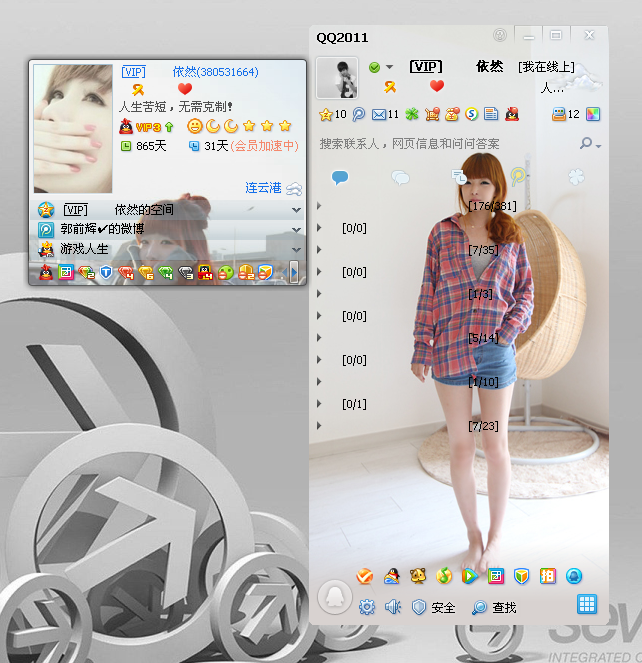Click the help question mark in QQ2011 title bar
Screen dimensions: 642x663
click(500, 35)
